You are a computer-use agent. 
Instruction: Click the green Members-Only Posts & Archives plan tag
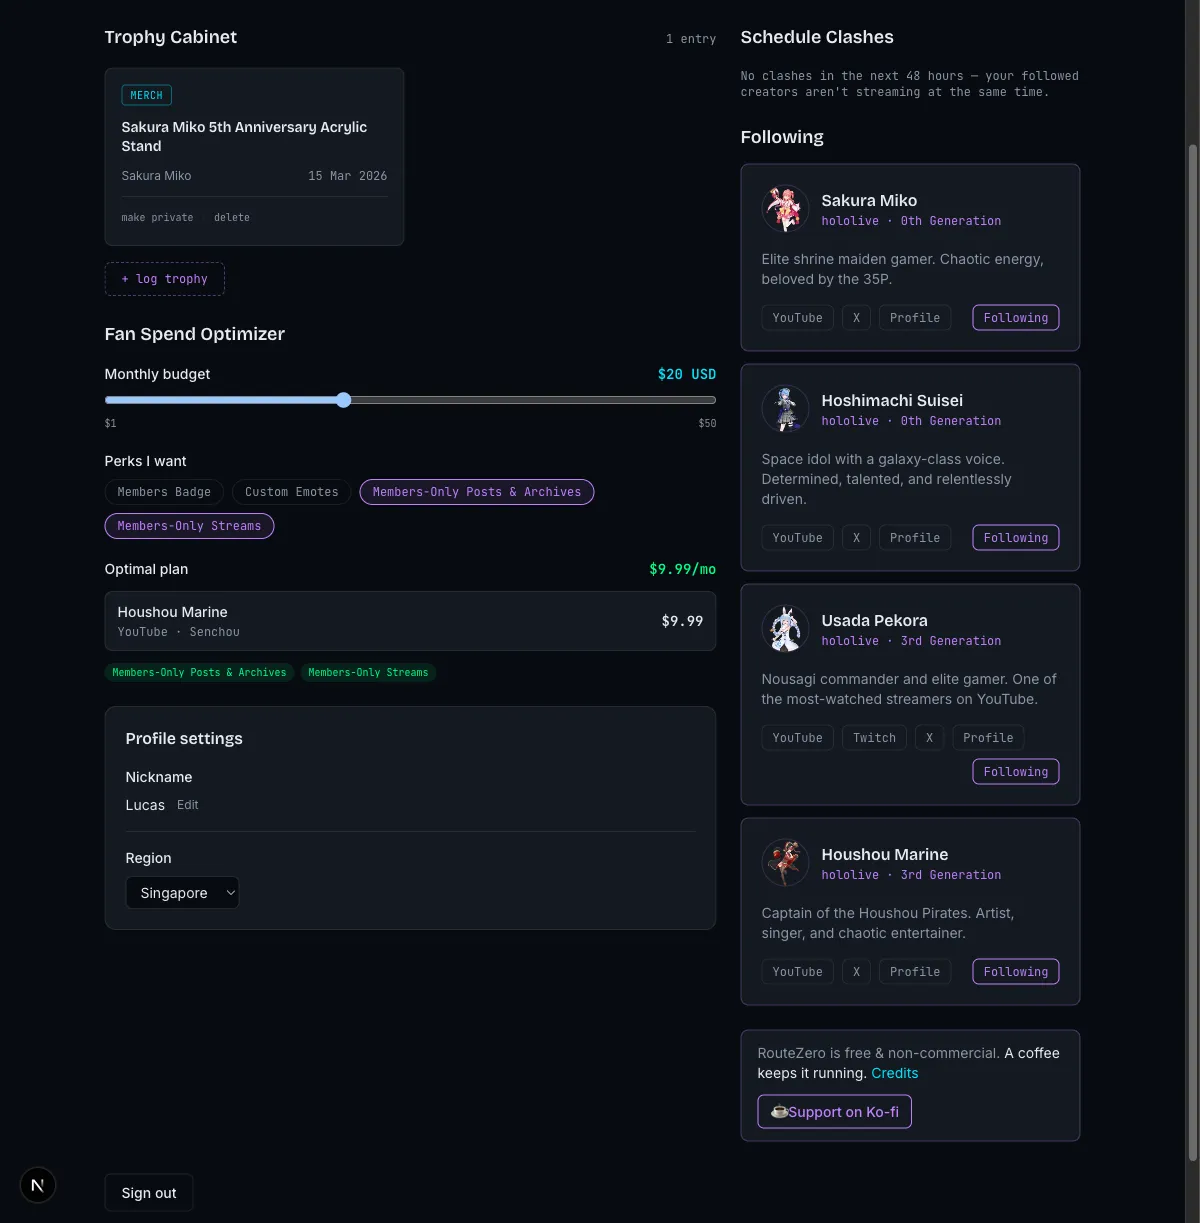pyautogui.click(x=199, y=673)
